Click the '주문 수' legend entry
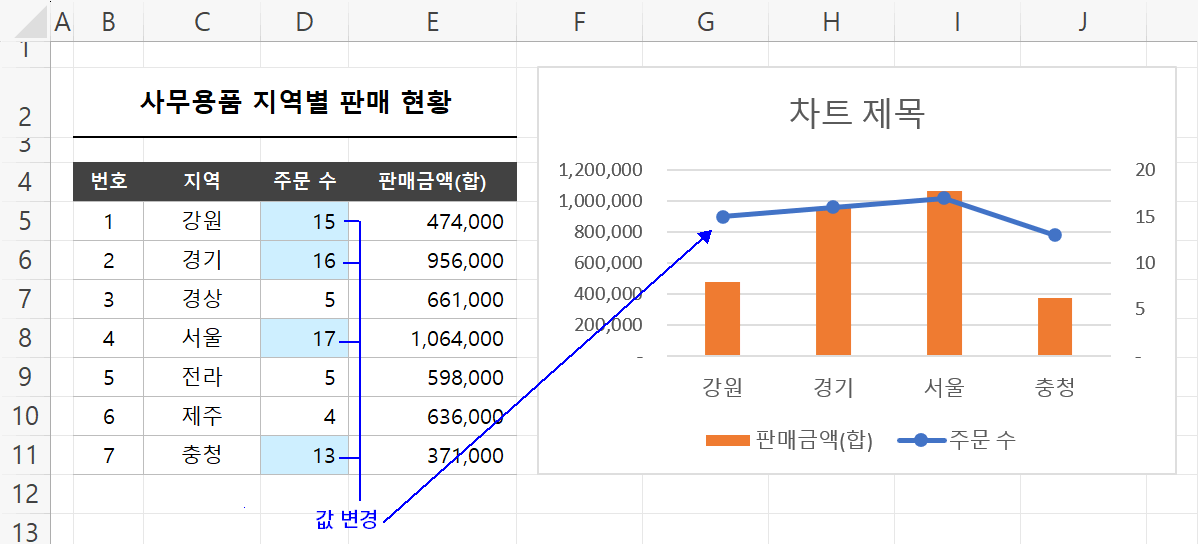This screenshot has height=544, width=1198. tap(955, 440)
